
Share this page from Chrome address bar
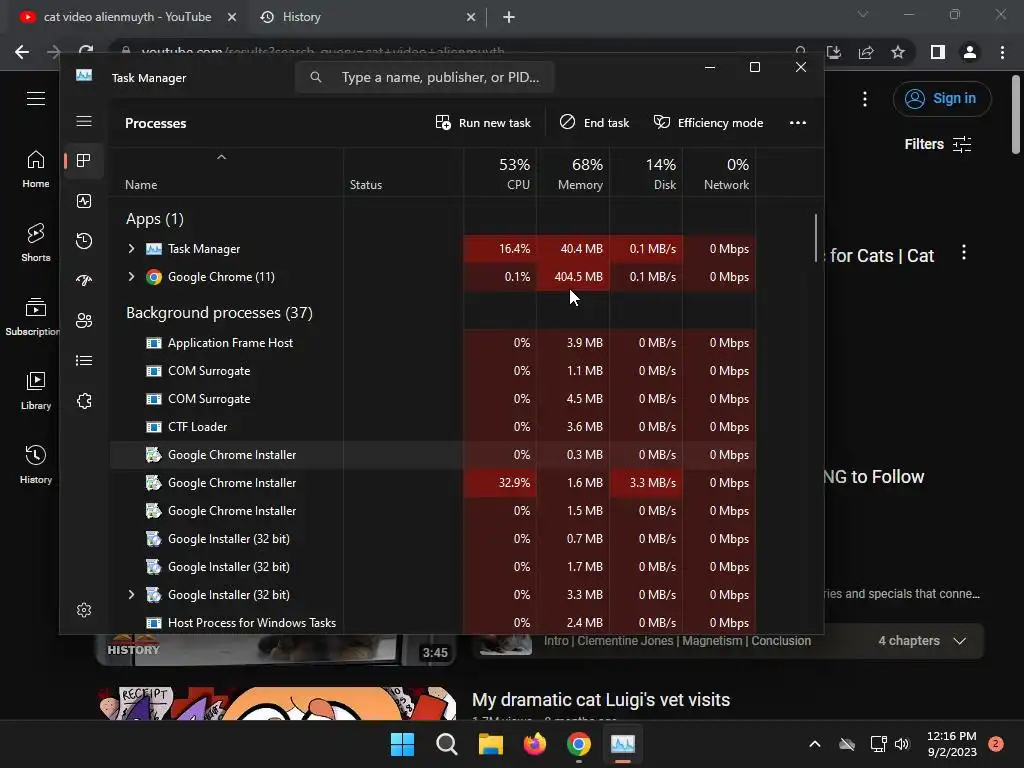click(866, 52)
